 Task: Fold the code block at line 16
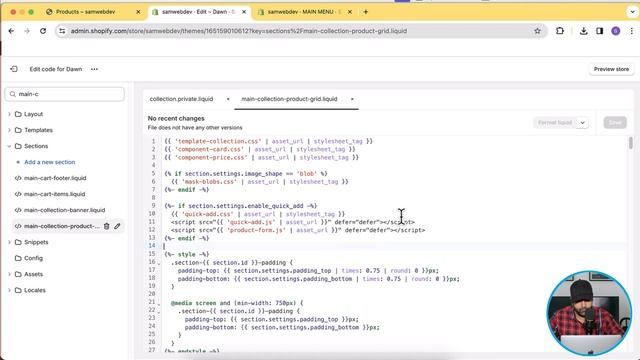click(x=159, y=263)
